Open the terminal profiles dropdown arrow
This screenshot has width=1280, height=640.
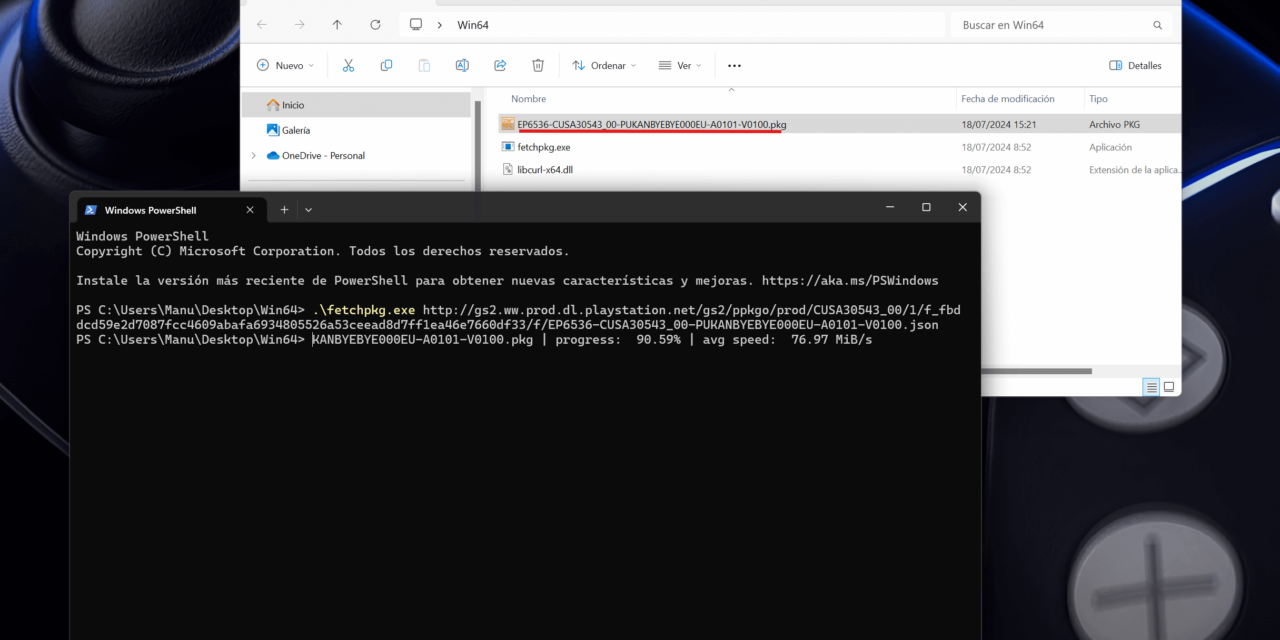[x=308, y=210]
